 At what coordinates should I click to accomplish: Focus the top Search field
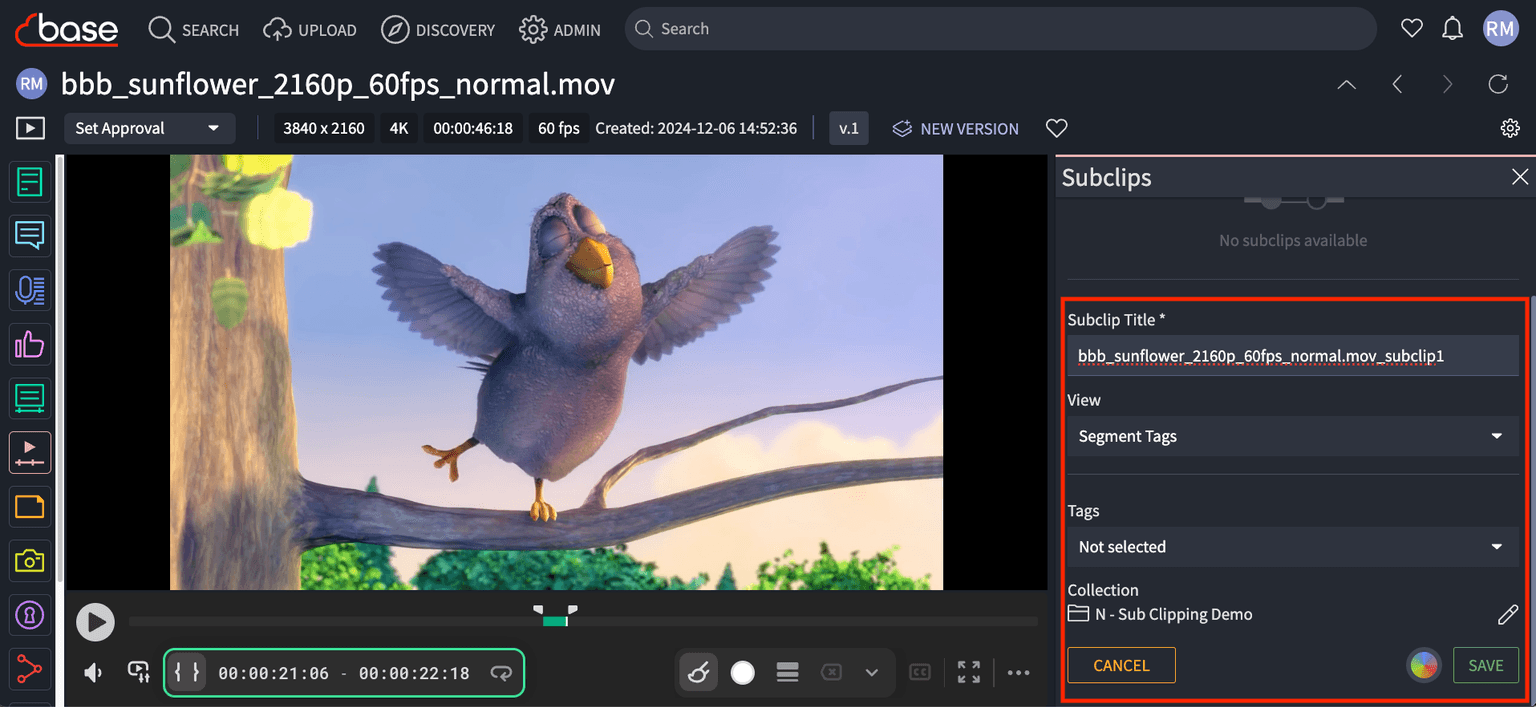click(1000, 29)
